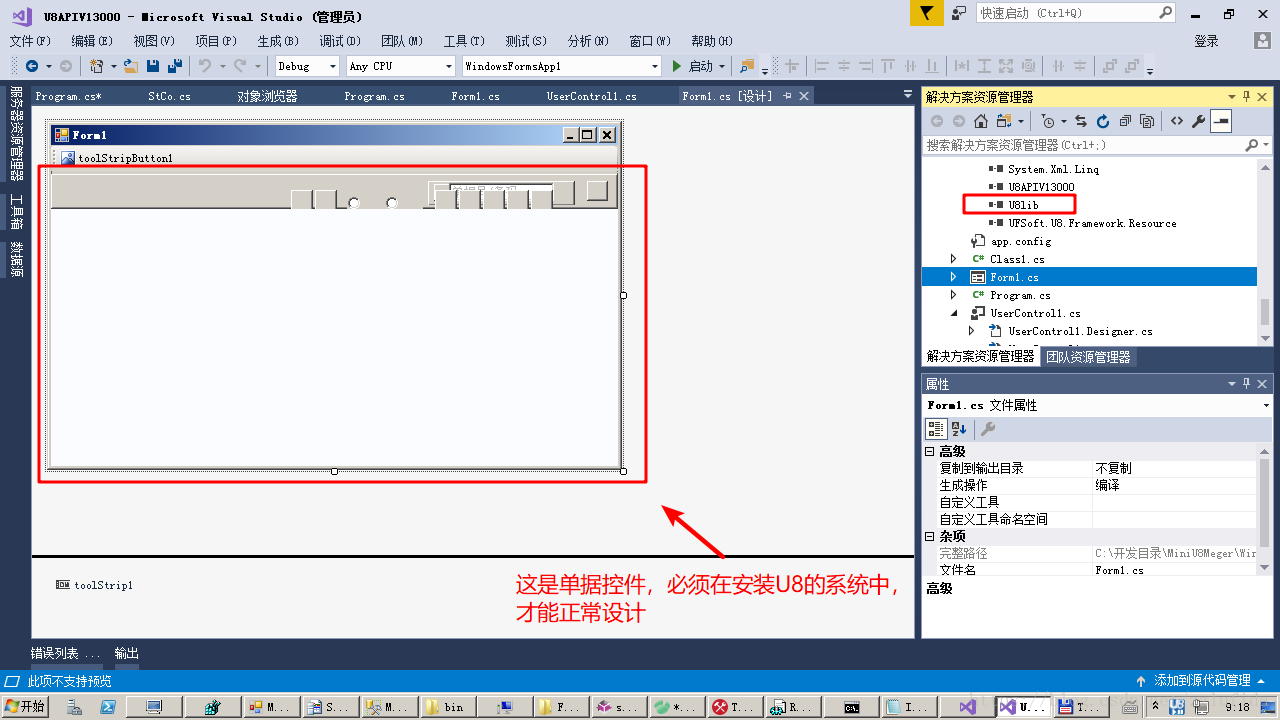Expand the UserControl1.Designer.cs node
This screenshot has width=1280, height=720.
[x=971, y=331]
